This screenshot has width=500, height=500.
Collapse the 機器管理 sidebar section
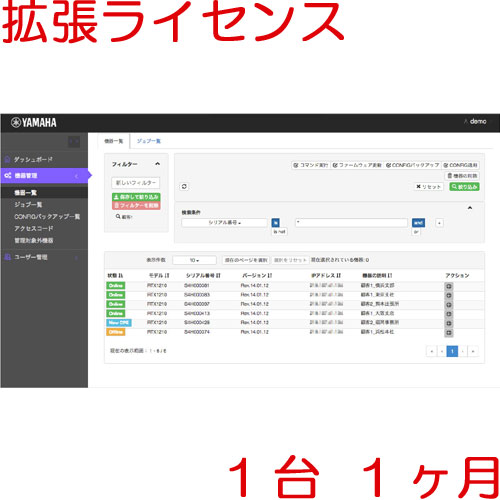click(44, 176)
